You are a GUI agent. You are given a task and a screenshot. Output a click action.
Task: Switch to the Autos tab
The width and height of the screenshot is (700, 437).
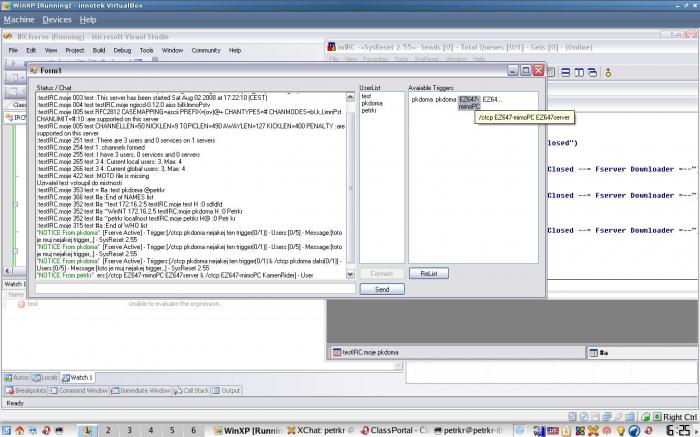point(17,378)
